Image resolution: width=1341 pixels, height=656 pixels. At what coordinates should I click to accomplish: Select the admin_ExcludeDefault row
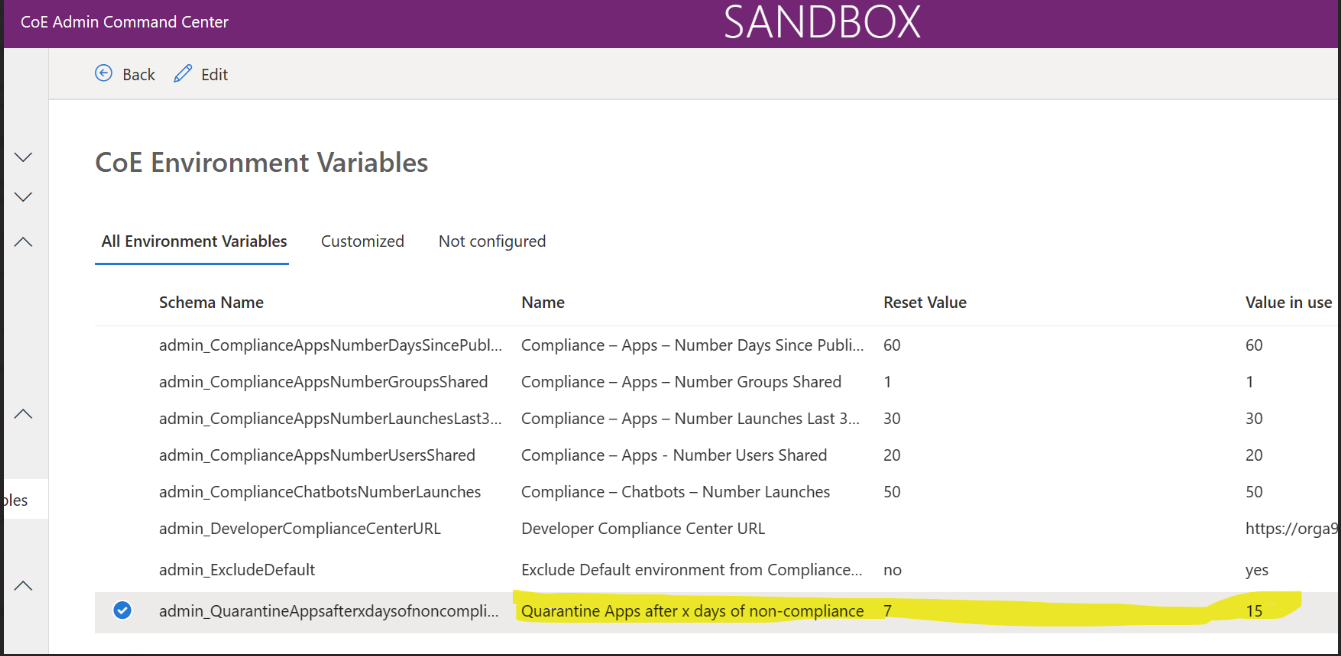pyautogui.click(x=238, y=568)
